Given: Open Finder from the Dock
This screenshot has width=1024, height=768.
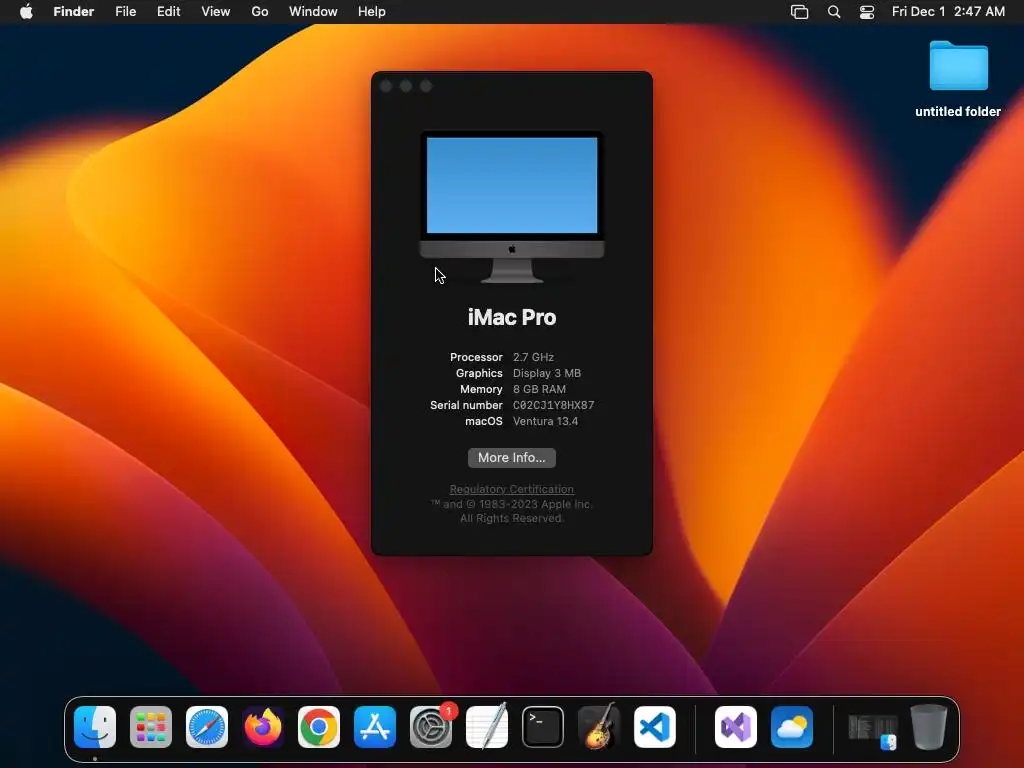Looking at the screenshot, I should click(x=95, y=727).
